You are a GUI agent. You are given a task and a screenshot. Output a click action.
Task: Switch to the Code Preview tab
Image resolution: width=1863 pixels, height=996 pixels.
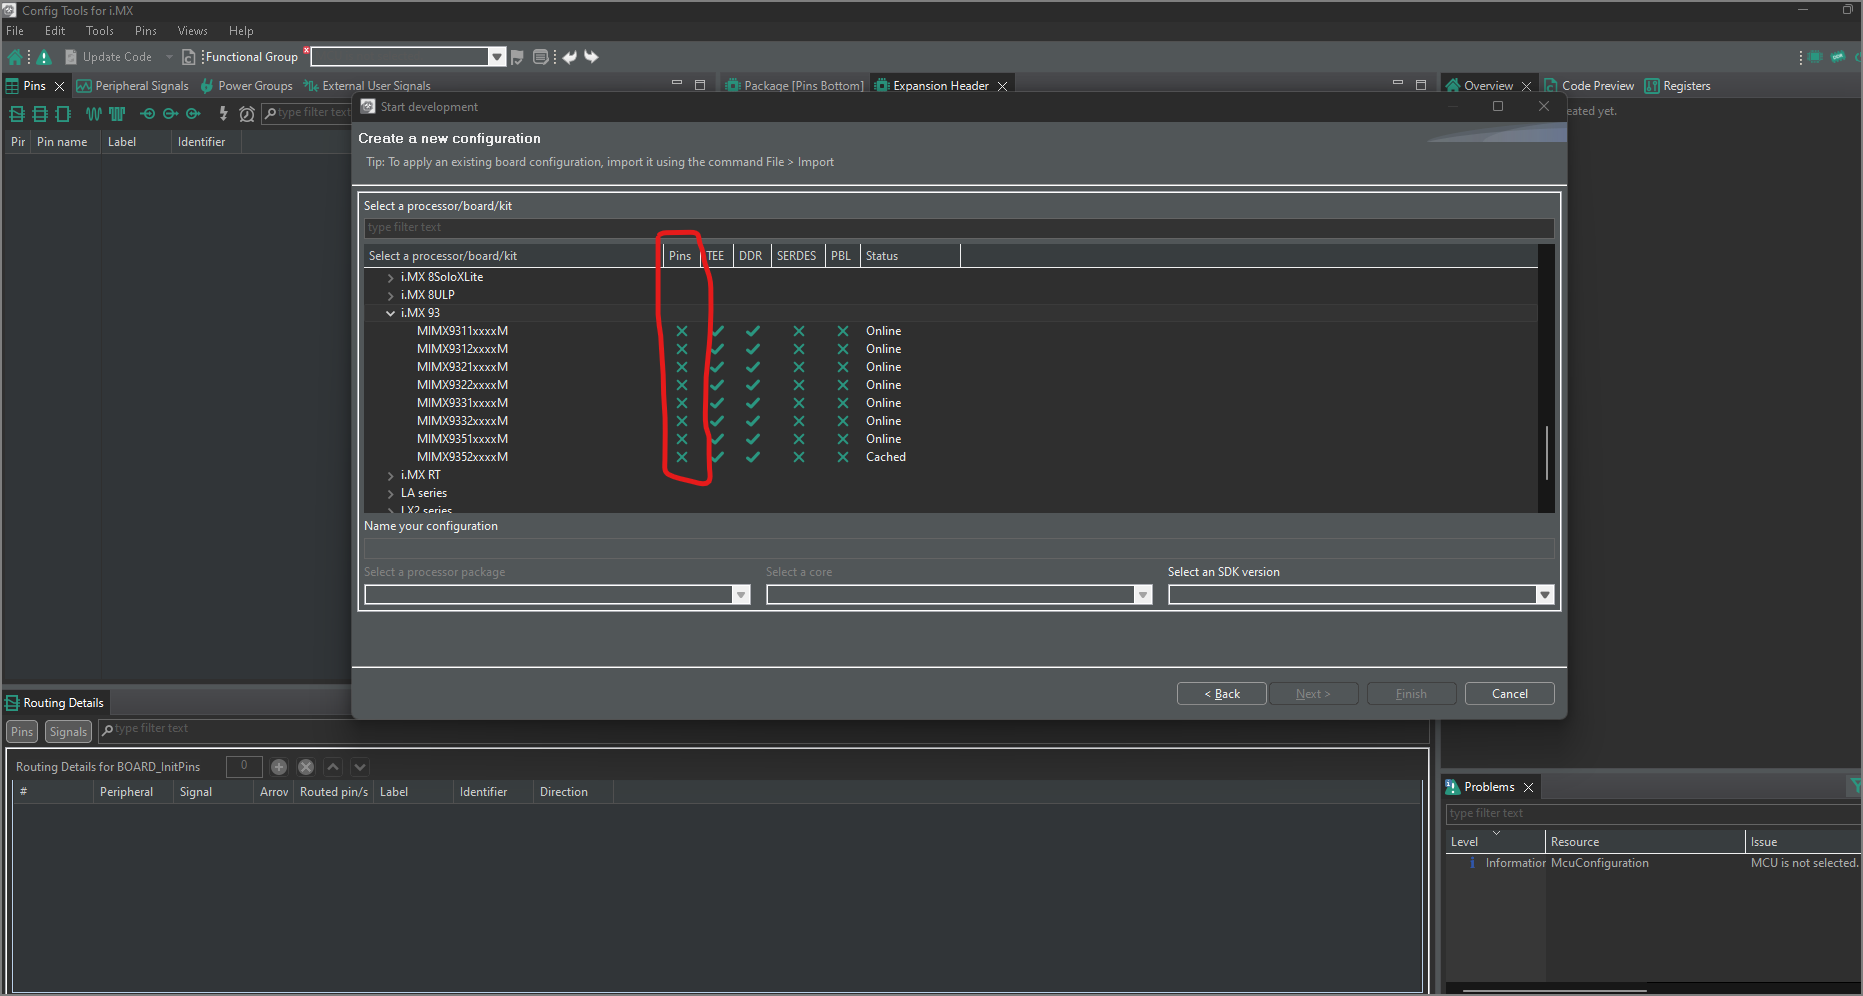1597,86
